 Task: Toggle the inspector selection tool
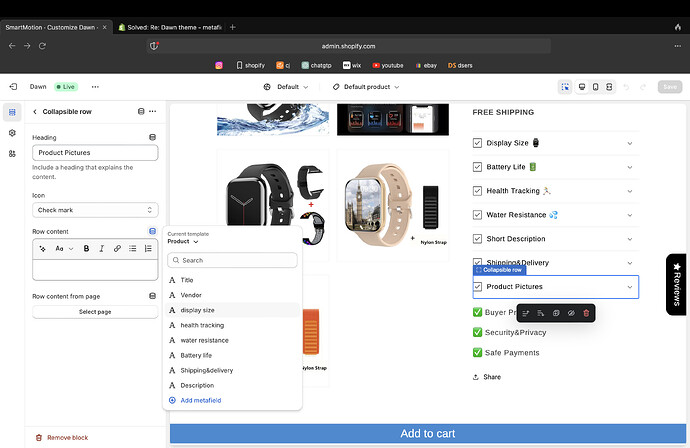[x=565, y=87]
